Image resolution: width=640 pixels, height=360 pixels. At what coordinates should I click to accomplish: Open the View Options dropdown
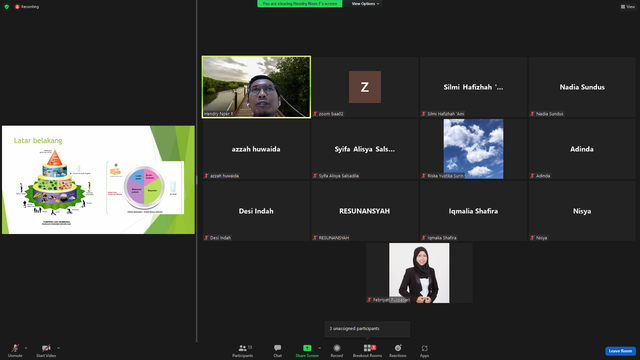[365, 4]
